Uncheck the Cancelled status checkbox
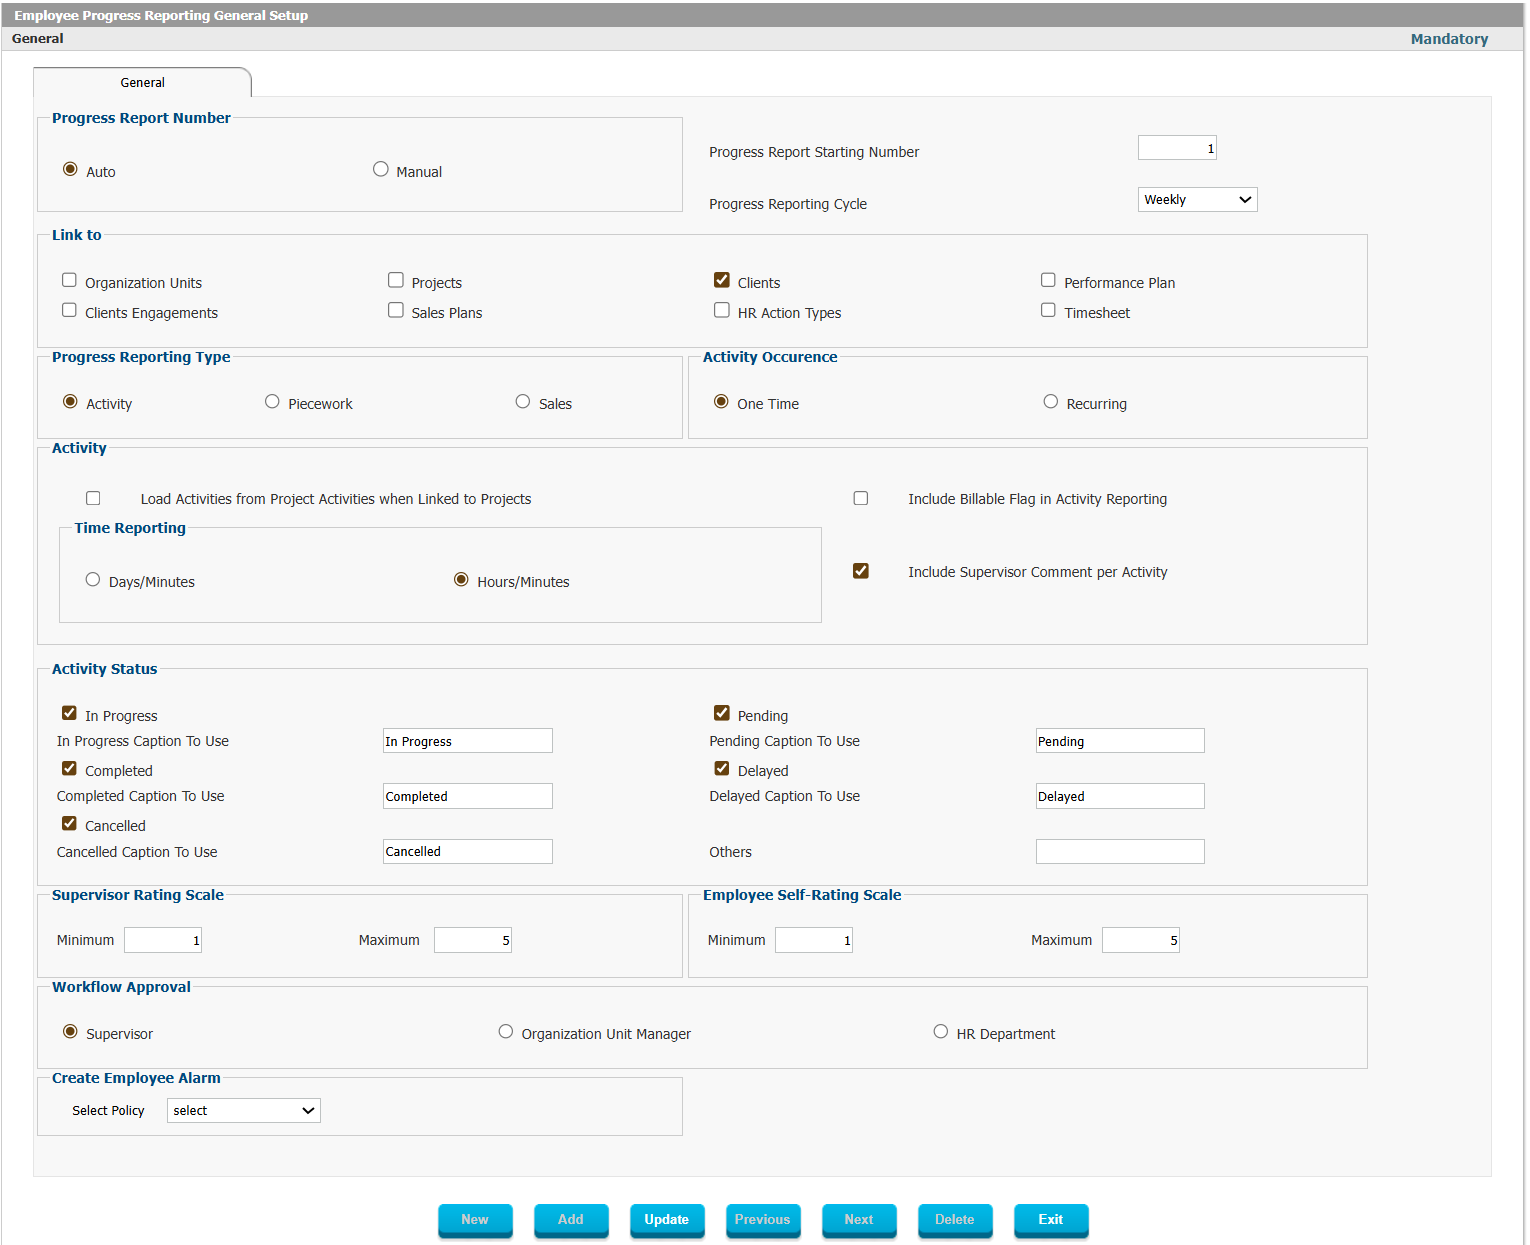The width and height of the screenshot is (1530, 1245). coord(69,823)
